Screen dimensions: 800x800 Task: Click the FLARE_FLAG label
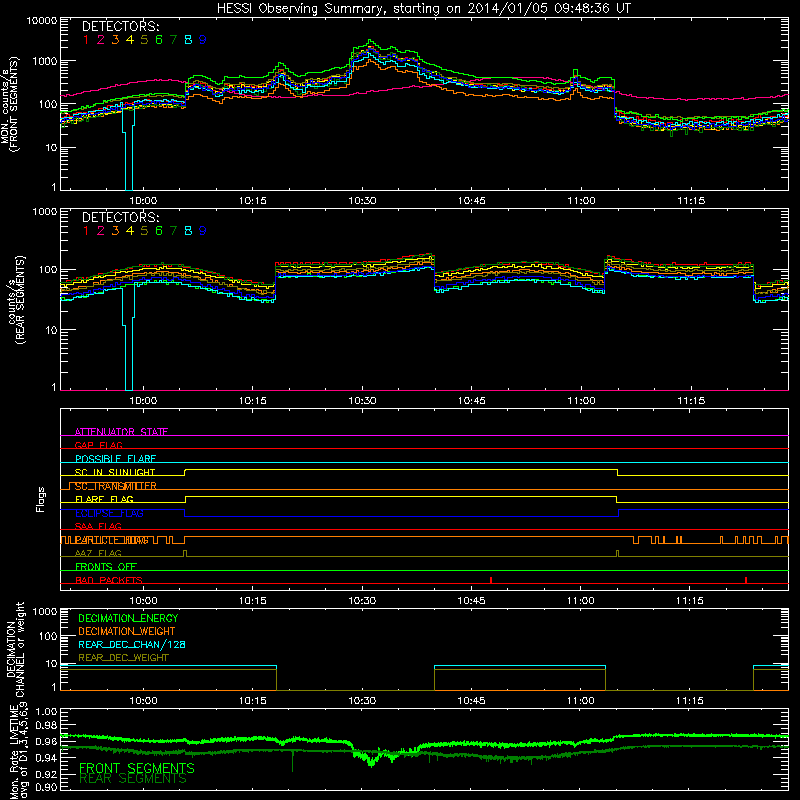(x=104, y=499)
